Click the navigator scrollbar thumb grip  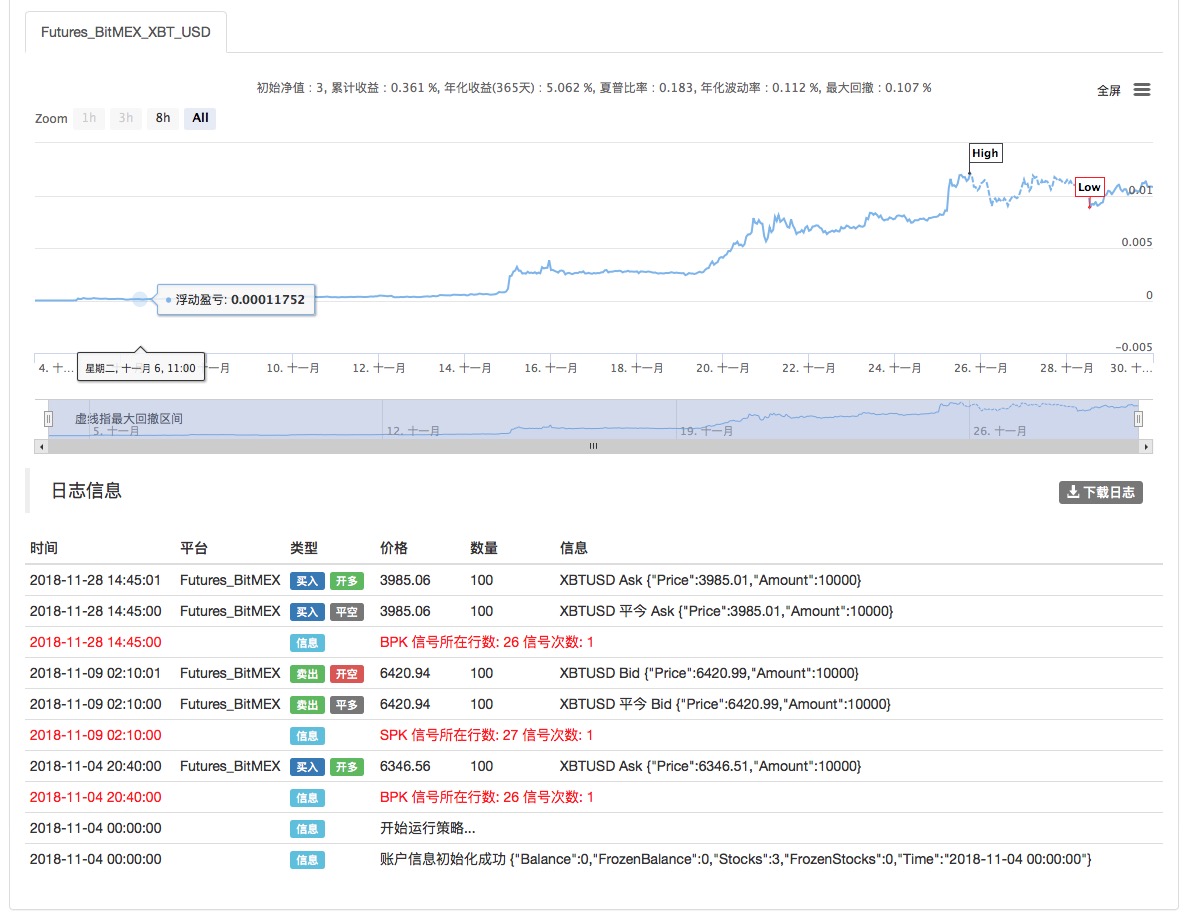[593, 447]
